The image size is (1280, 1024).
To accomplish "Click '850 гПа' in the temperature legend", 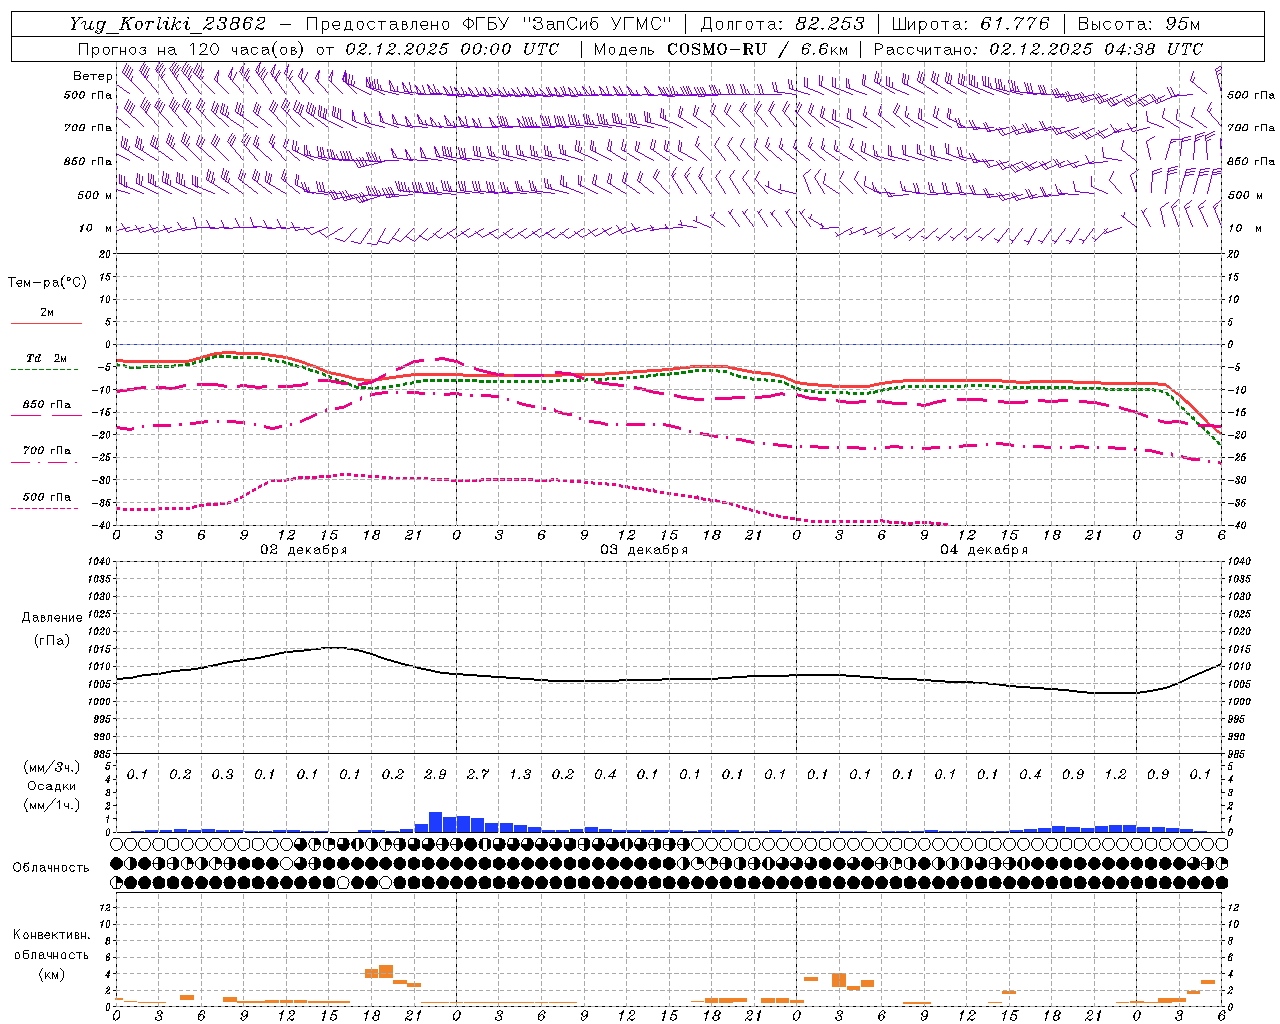I will click(47, 404).
